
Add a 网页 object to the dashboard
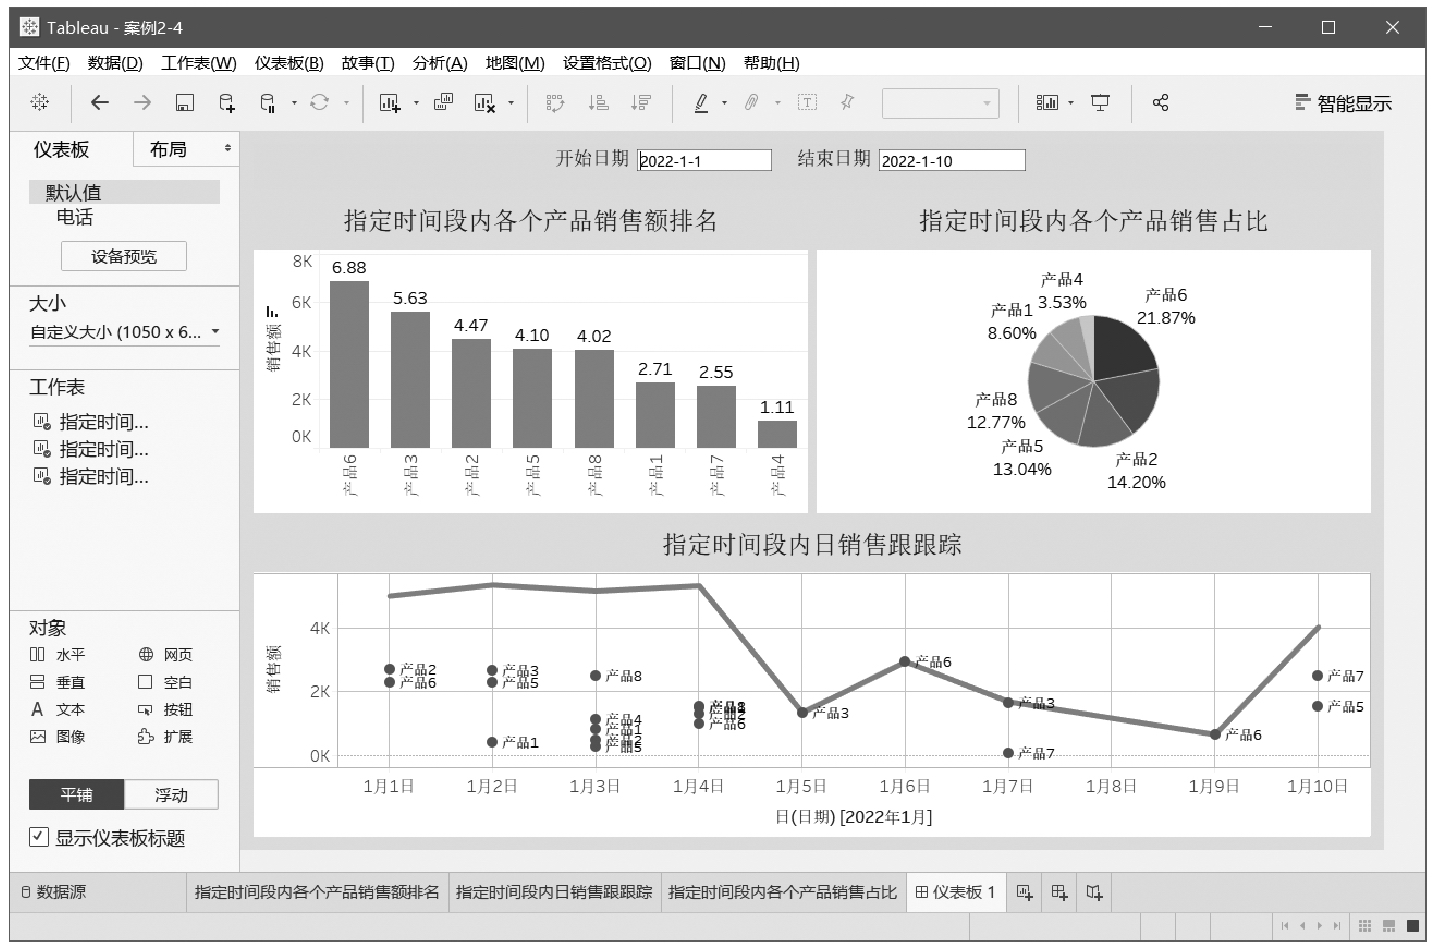click(x=166, y=655)
